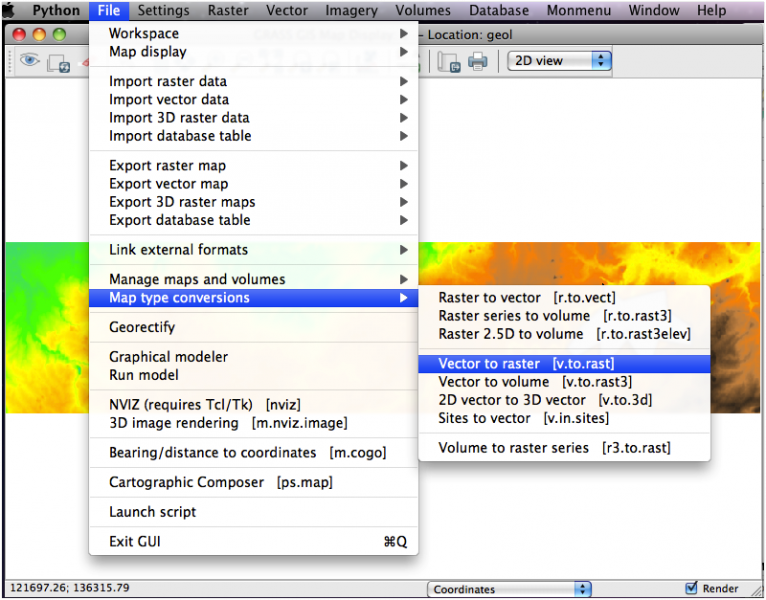
Task: Click the eye icon to display map
Action: pos(29,61)
